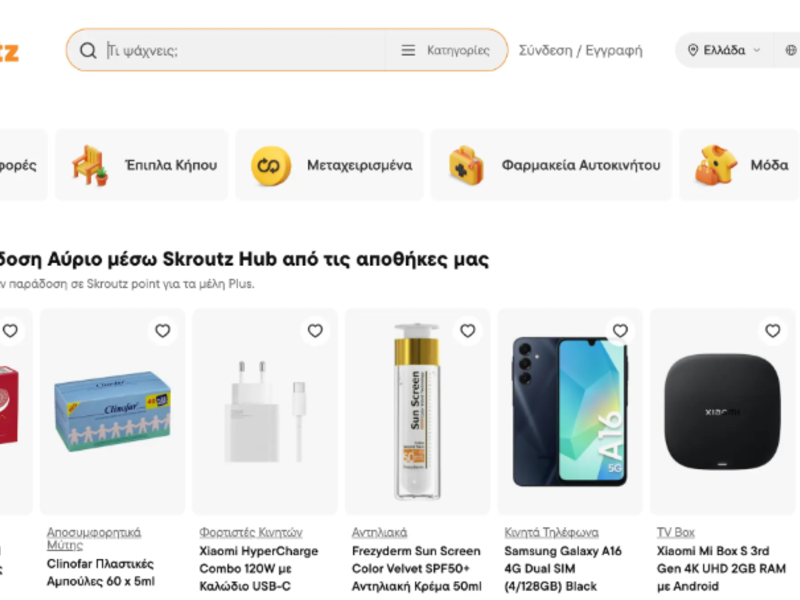Open Samsung Galaxy A16 product image
The width and height of the screenshot is (800, 600).
coord(570,412)
